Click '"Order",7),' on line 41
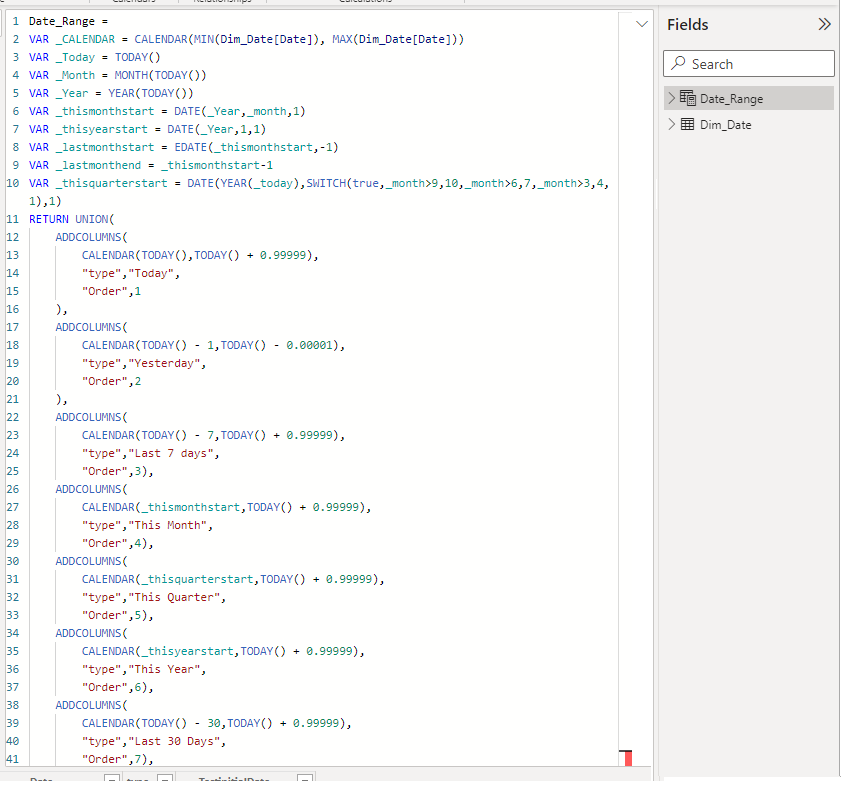The height and width of the screenshot is (787, 865). (x=118, y=759)
